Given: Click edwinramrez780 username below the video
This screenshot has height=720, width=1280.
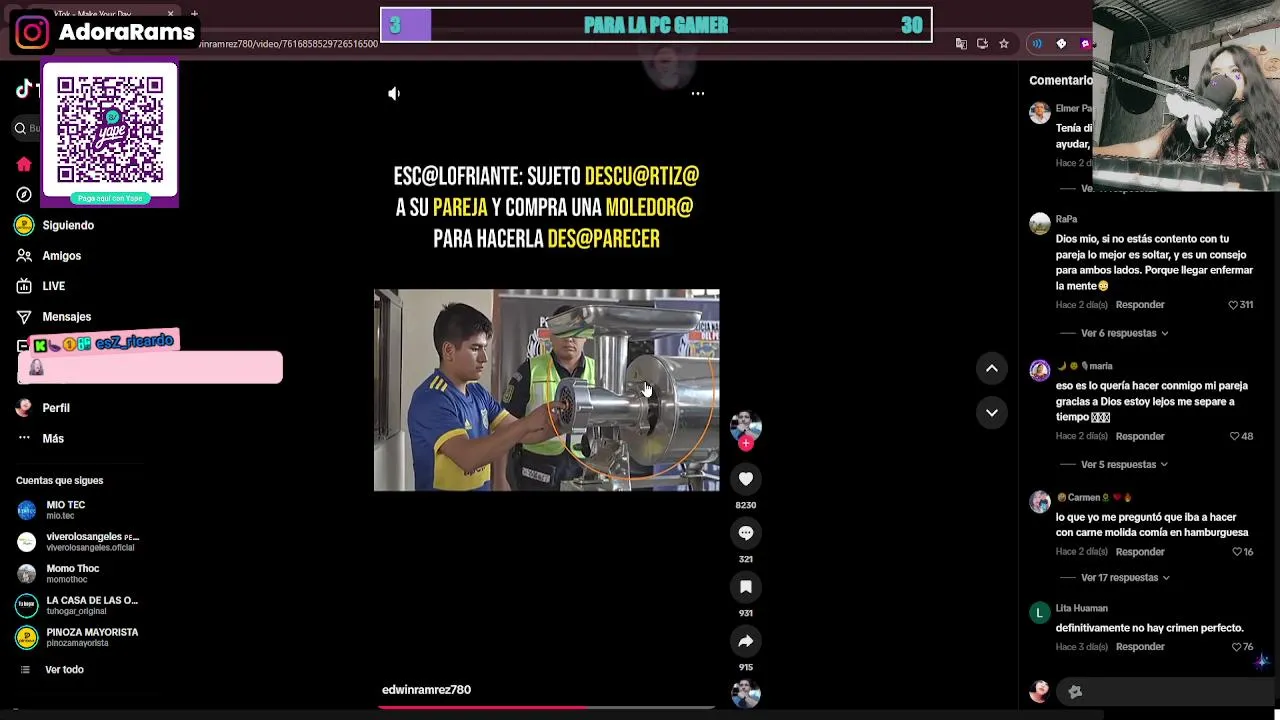Looking at the screenshot, I should (426, 689).
